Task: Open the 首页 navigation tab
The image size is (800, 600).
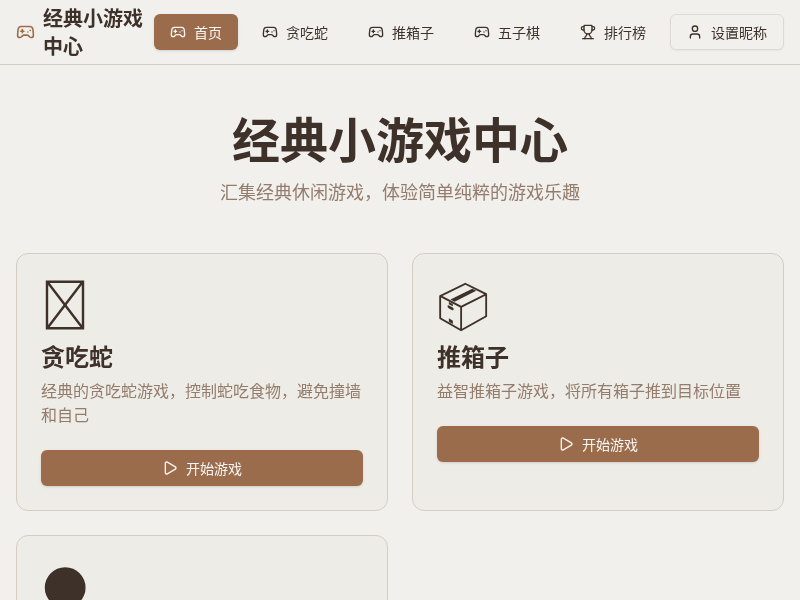Action: tap(196, 32)
